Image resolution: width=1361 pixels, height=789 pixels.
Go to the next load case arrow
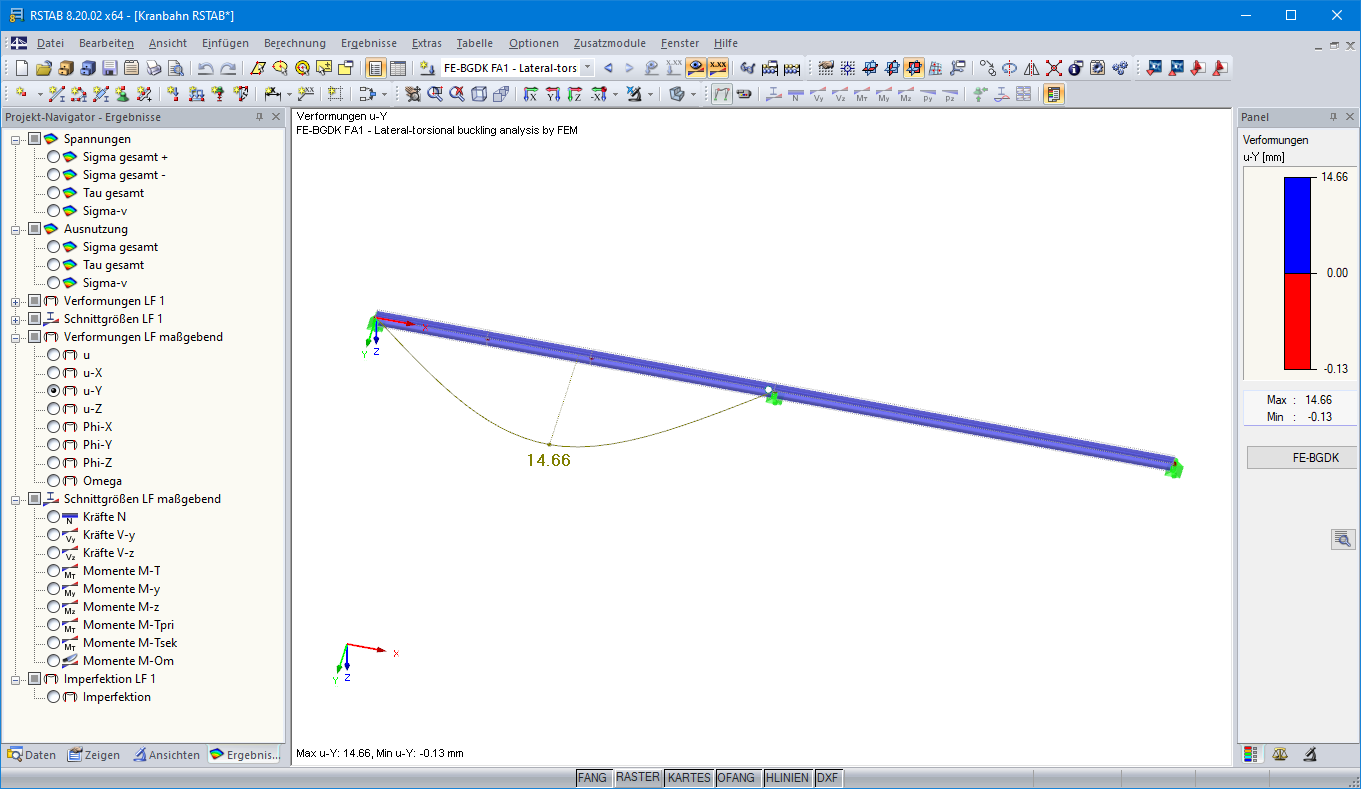(x=629, y=68)
